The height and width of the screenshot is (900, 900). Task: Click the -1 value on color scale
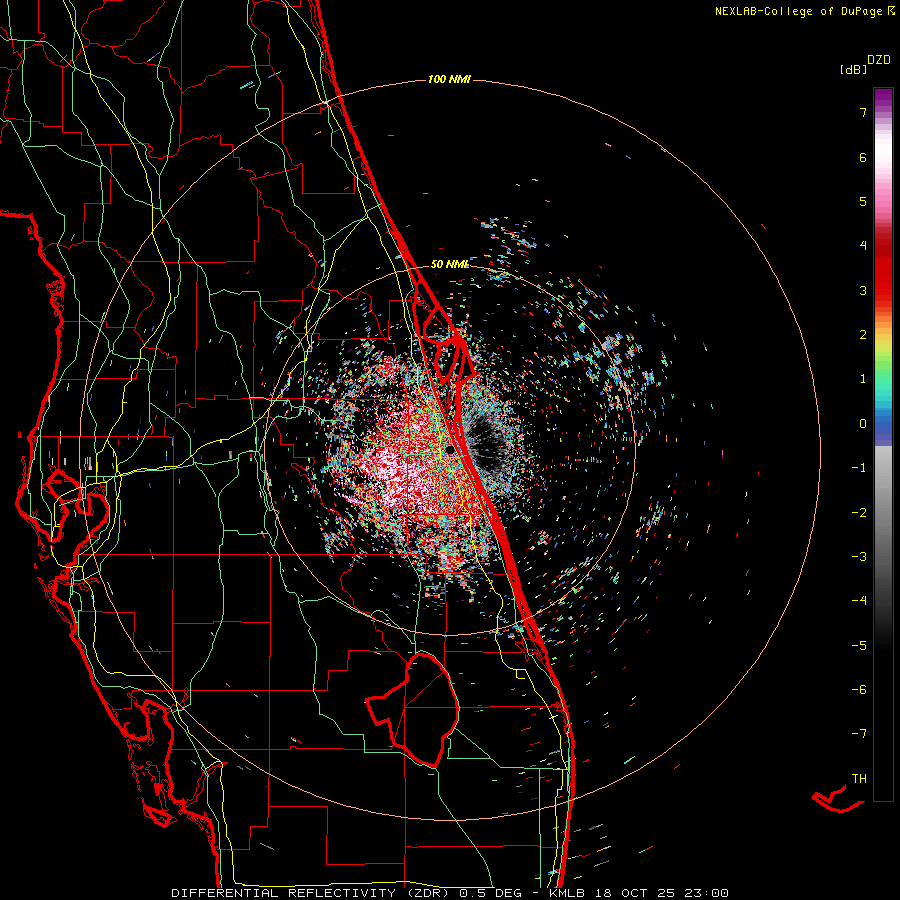pyautogui.click(x=859, y=468)
